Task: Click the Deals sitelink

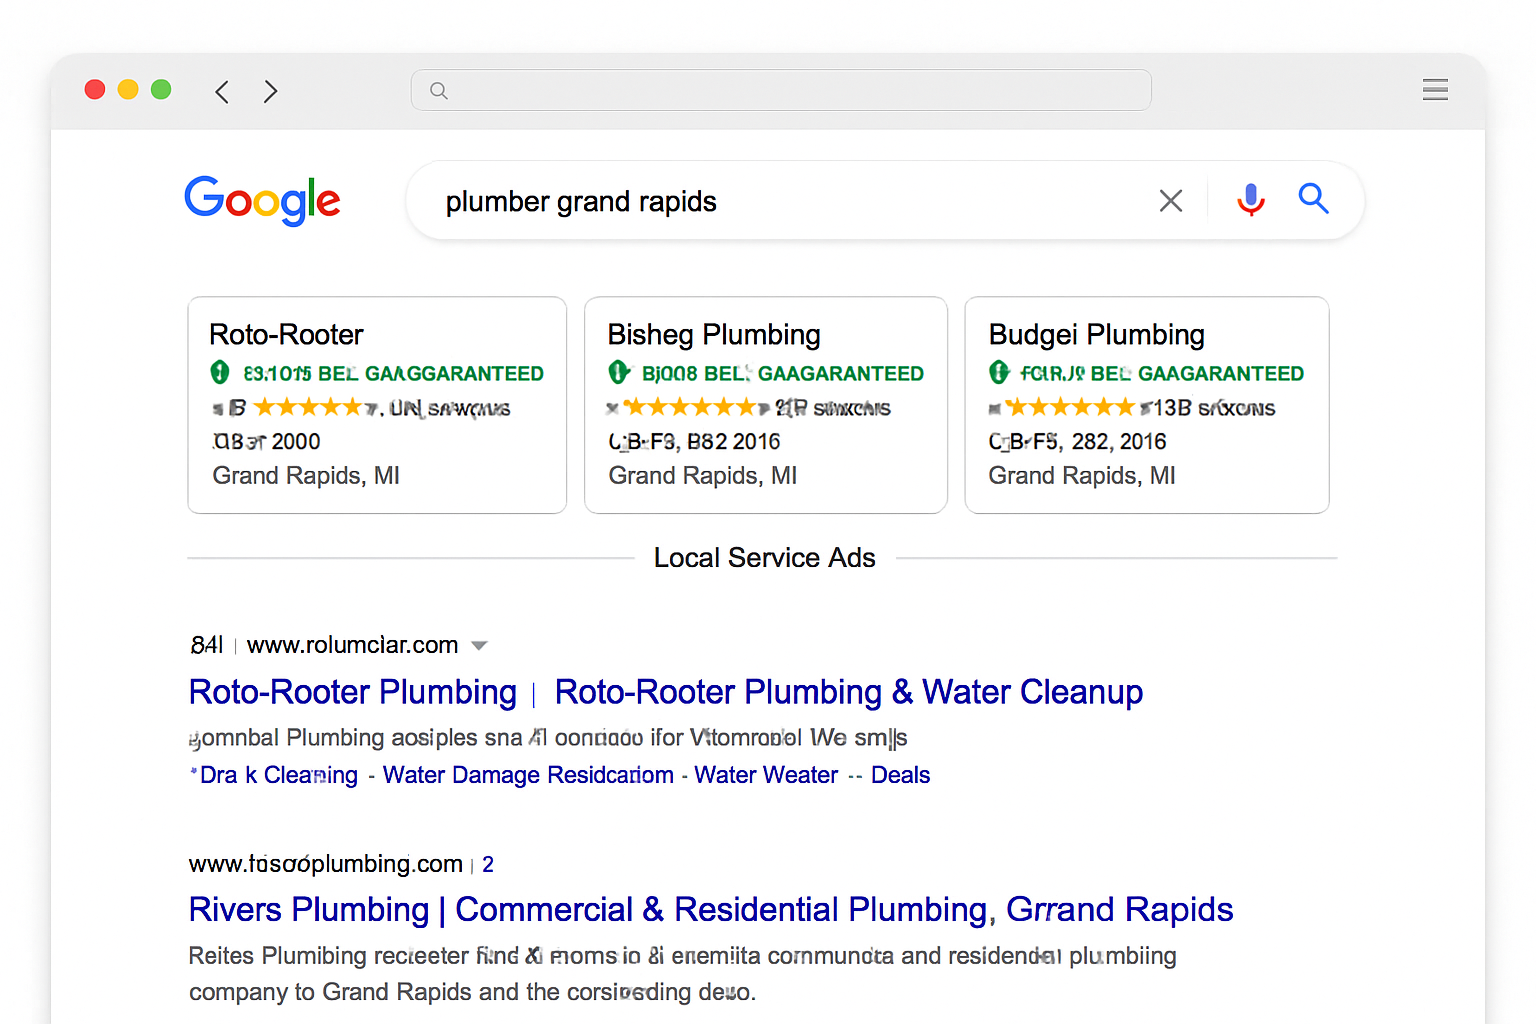Action: [900, 775]
